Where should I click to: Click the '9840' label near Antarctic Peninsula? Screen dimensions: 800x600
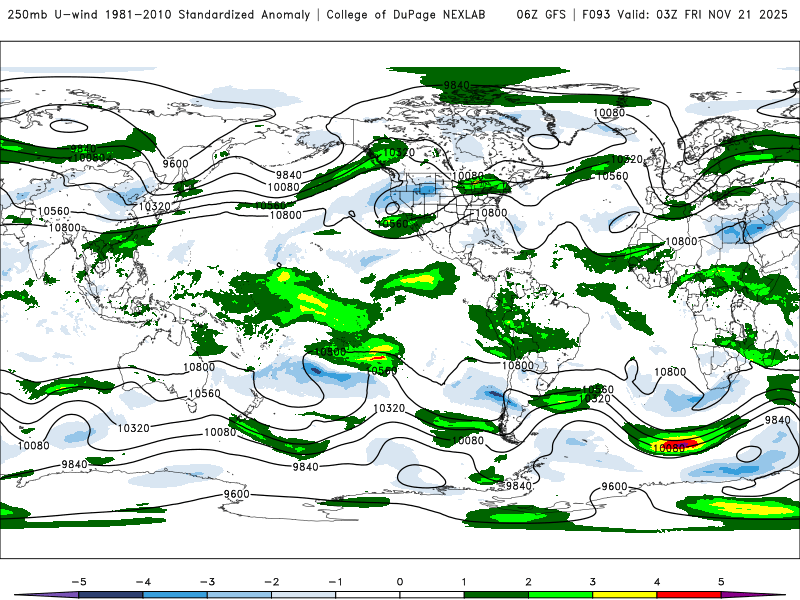(518, 486)
